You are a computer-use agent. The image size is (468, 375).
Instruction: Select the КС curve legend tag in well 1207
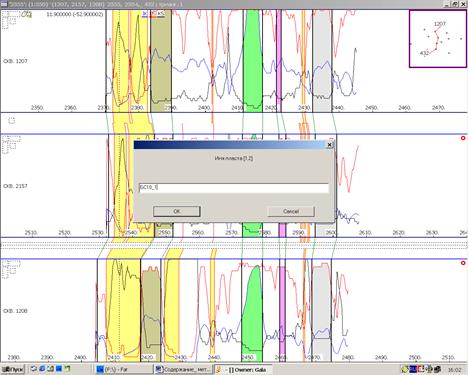[161, 14]
